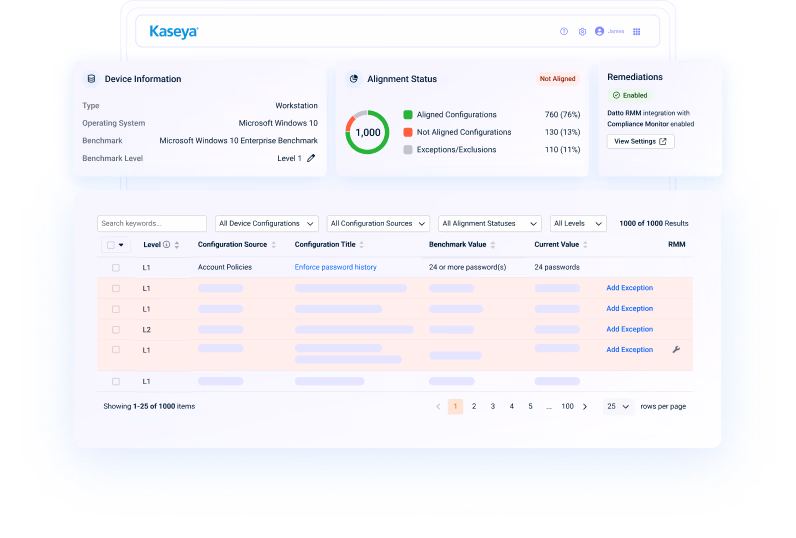Open the All Alignment Statuses dropdown
796x538 pixels.
[x=490, y=223]
